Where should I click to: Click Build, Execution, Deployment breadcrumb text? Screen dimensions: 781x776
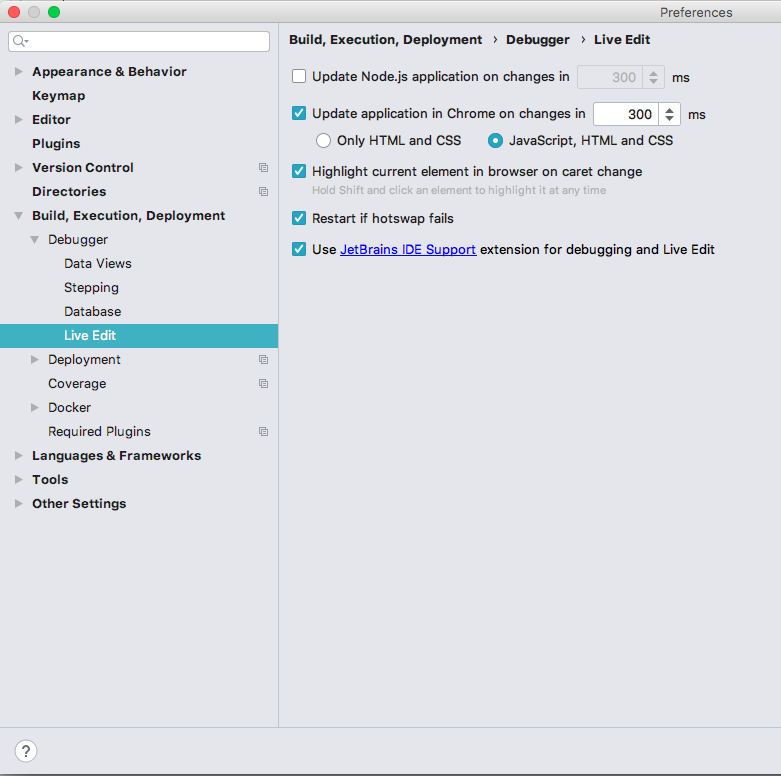tap(386, 40)
